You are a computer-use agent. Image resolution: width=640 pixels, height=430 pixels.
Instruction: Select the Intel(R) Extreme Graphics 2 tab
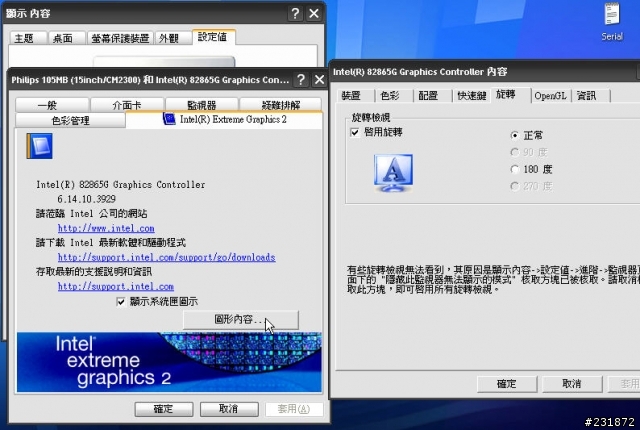224,120
